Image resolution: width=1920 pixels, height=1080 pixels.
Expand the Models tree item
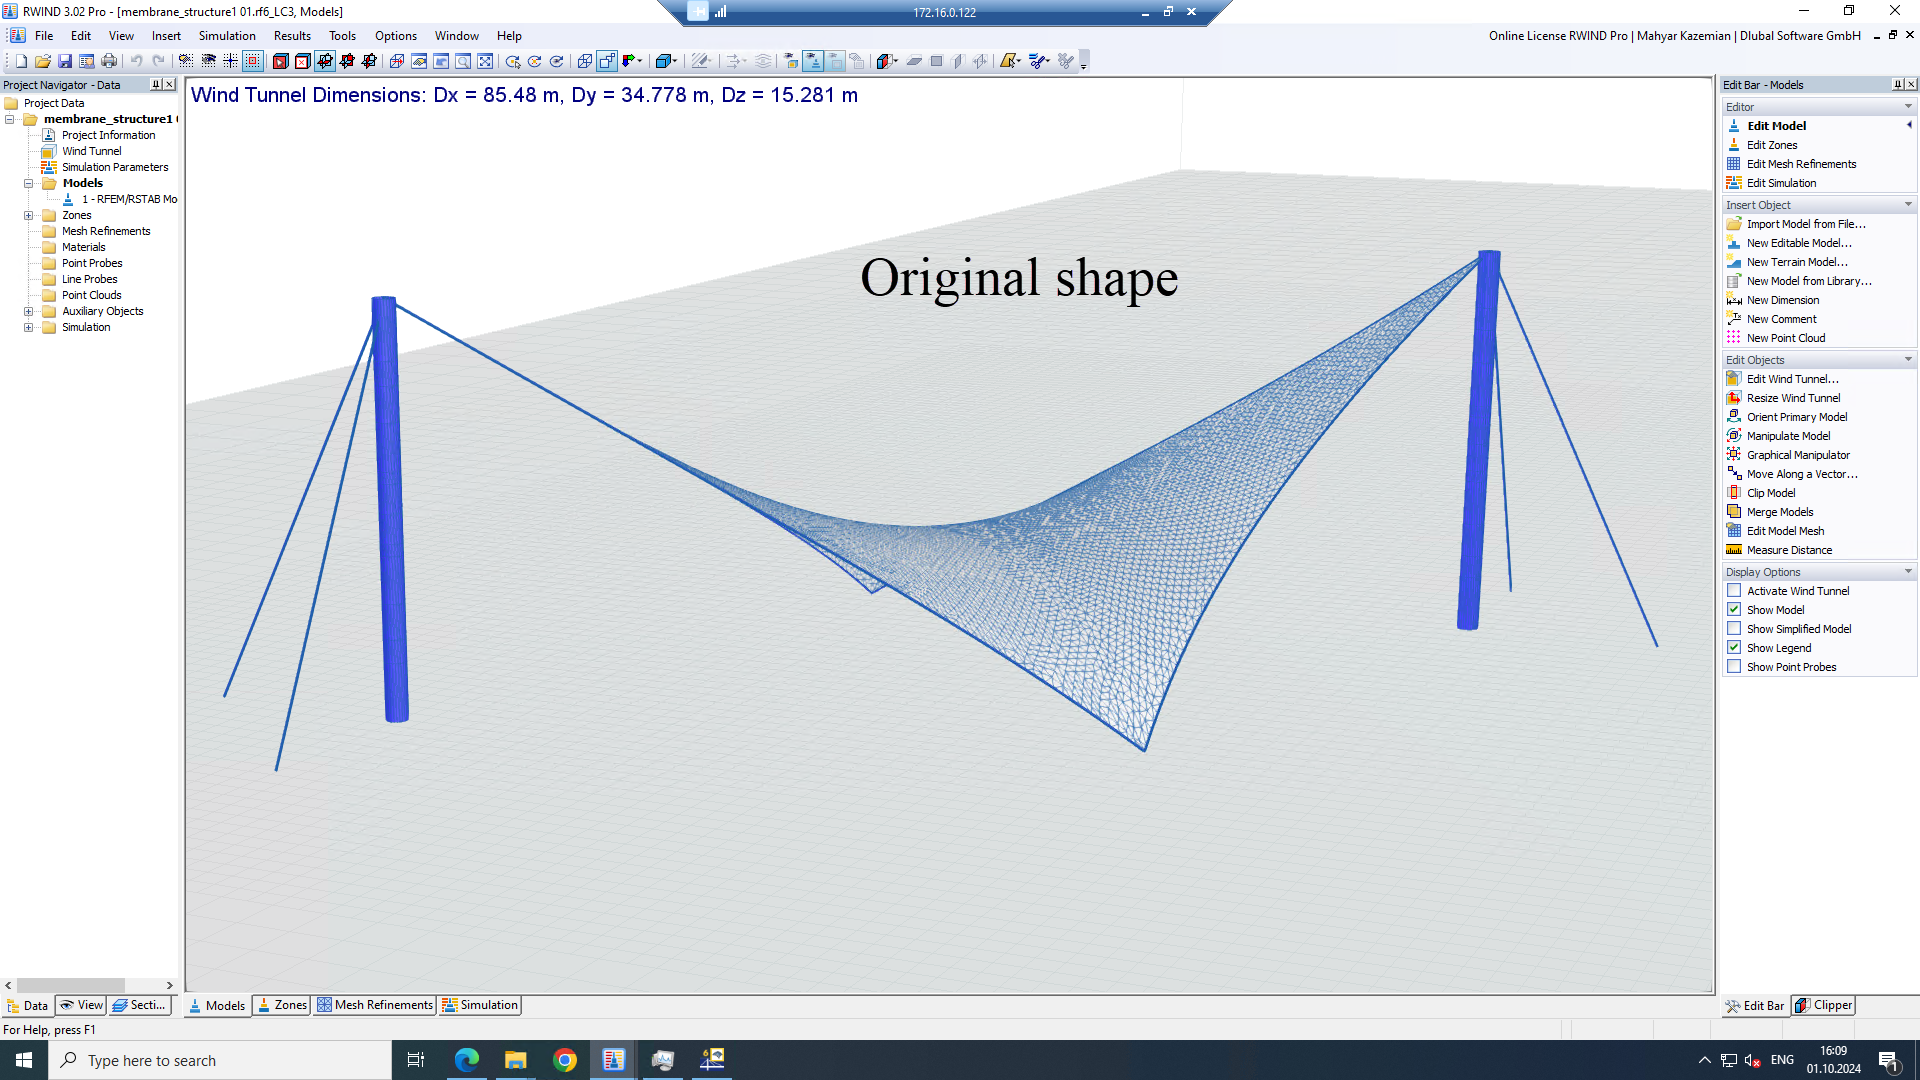pyautogui.click(x=29, y=183)
